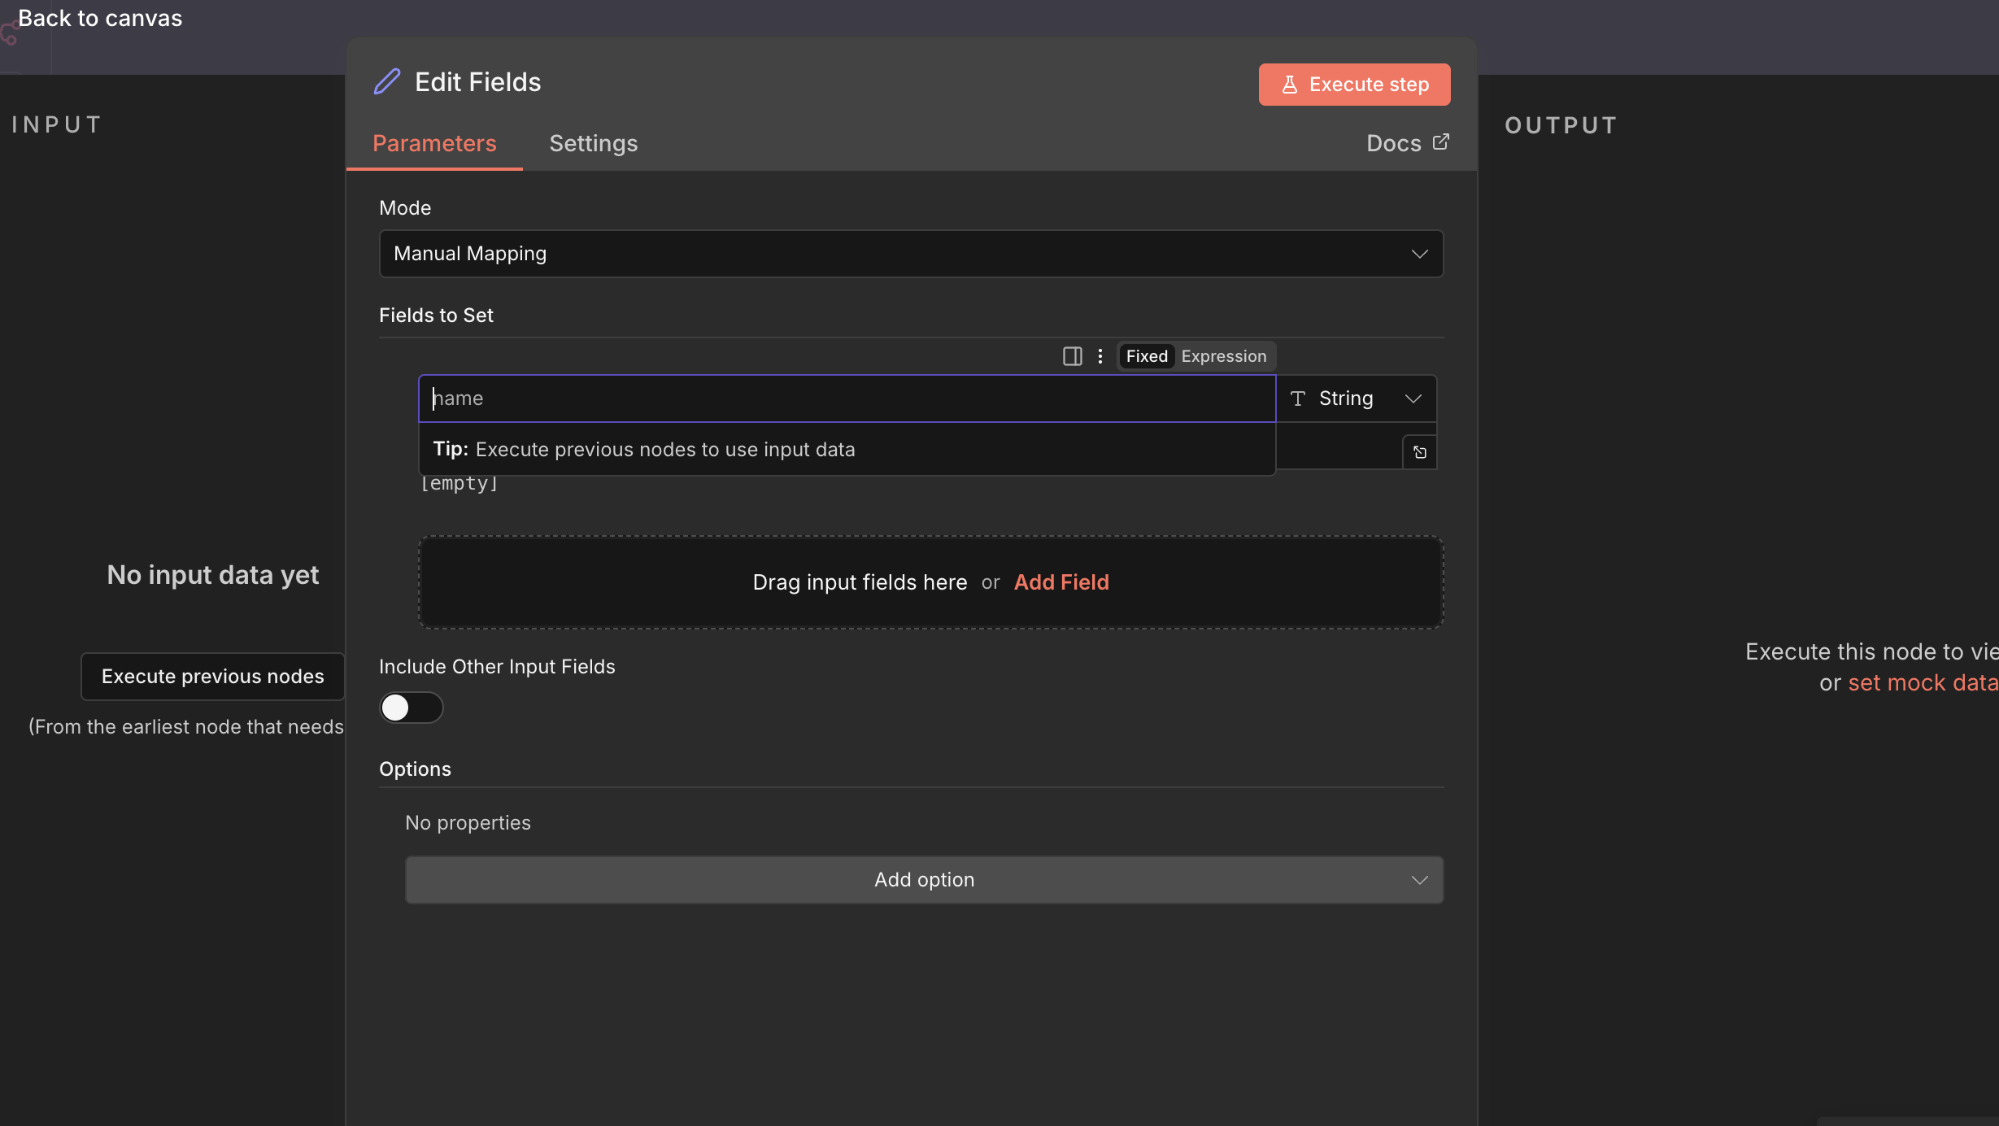Click the external link icon beside Docs
1999x1126 pixels.
click(1440, 142)
